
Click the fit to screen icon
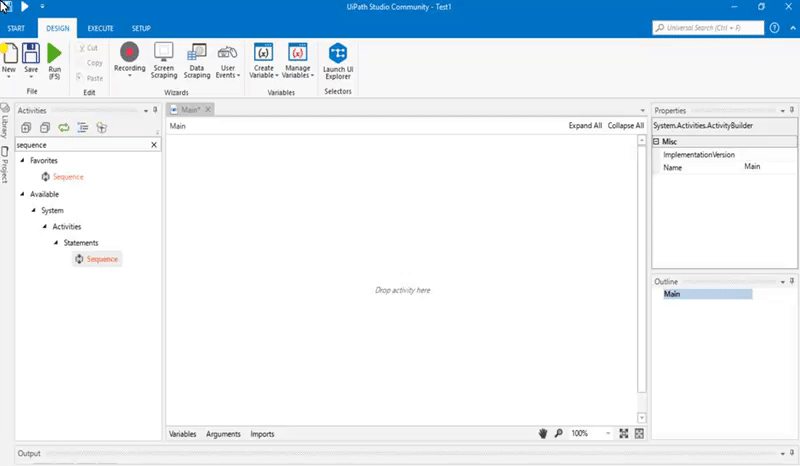(x=623, y=433)
